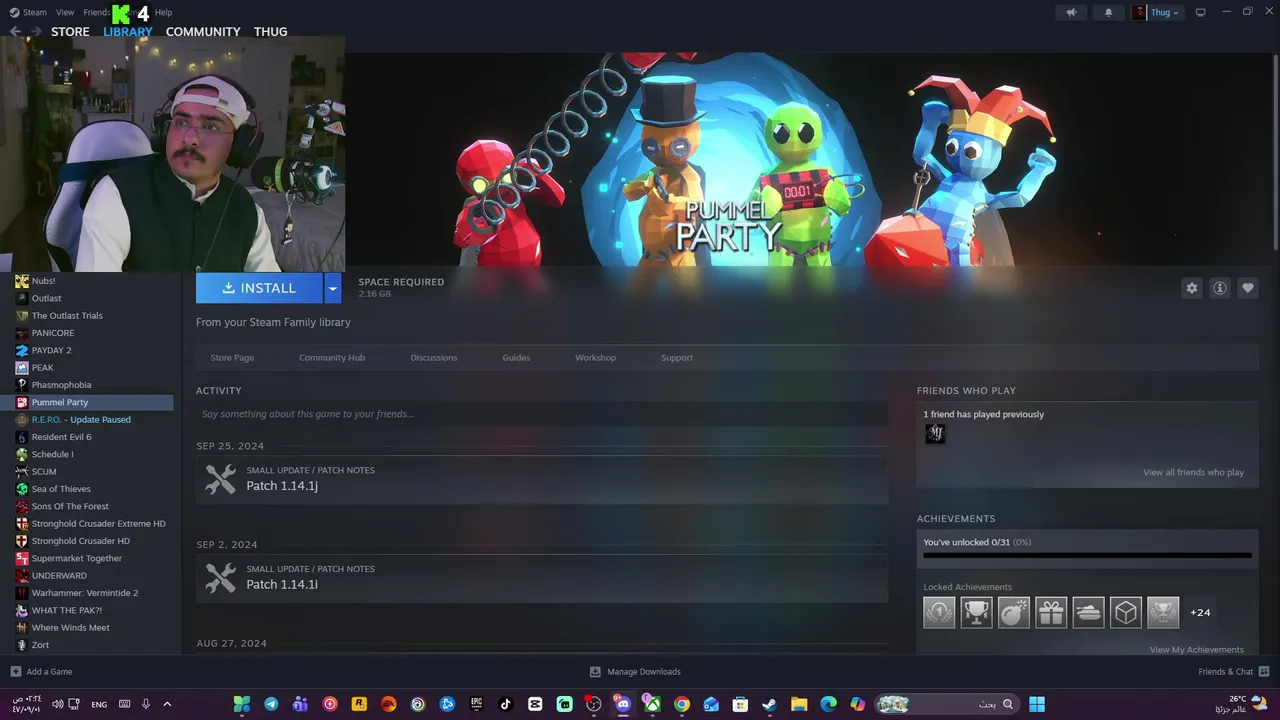Image resolution: width=1280 pixels, height=720 pixels.
Task: Open the Support link
Action: tap(677, 357)
